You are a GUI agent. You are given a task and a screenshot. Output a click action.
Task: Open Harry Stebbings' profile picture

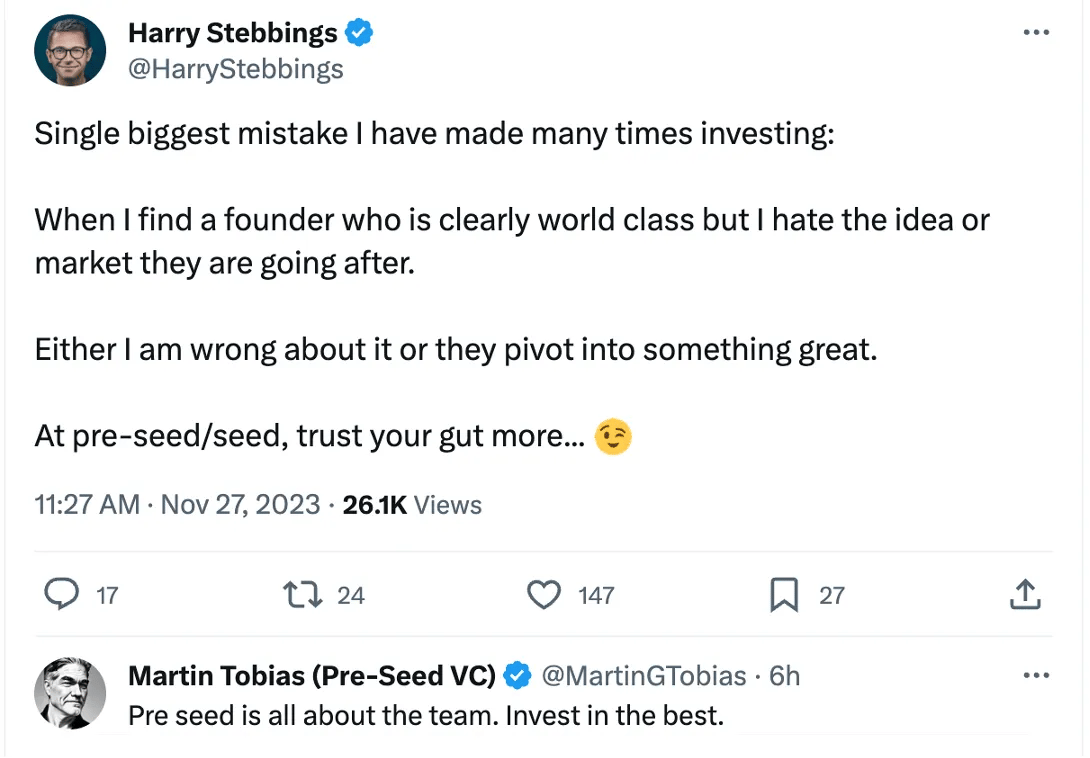click(x=70, y=51)
